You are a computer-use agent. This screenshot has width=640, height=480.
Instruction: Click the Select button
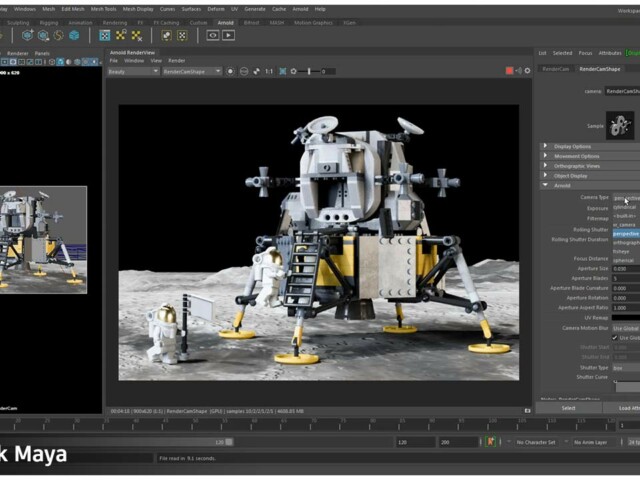568,407
